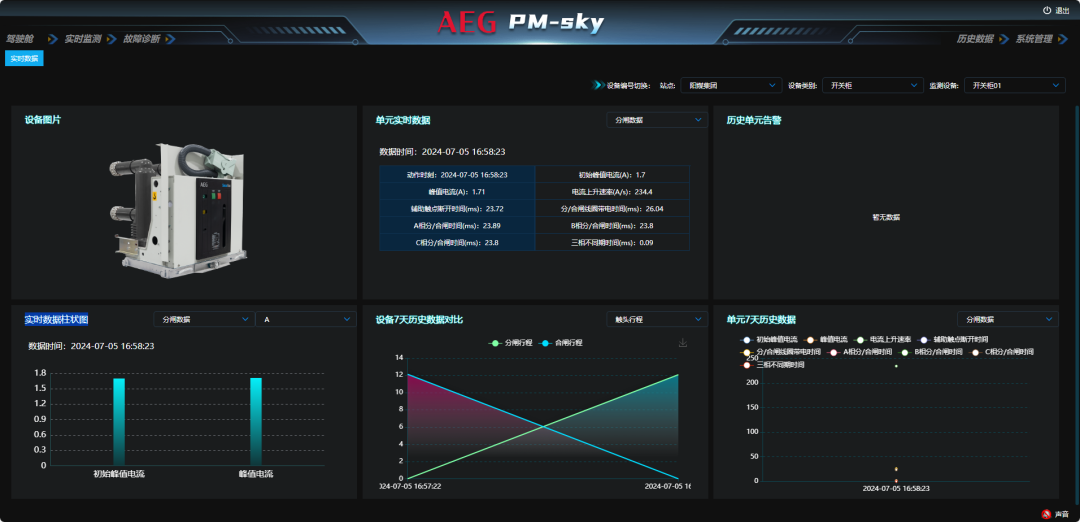The height and width of the screenshot is (522, 1080).
Task: Click the circuit breaker device image
Action: point(178,211)
